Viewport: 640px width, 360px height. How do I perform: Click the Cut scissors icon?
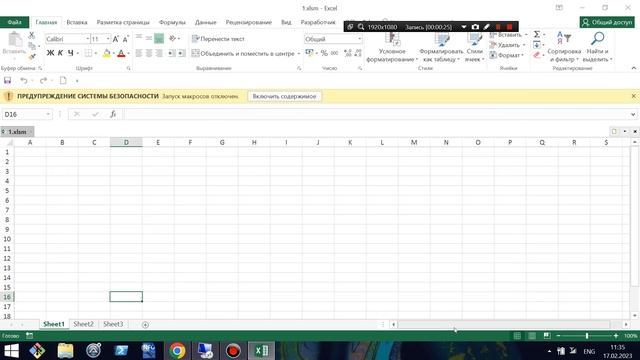click(31, 36)
